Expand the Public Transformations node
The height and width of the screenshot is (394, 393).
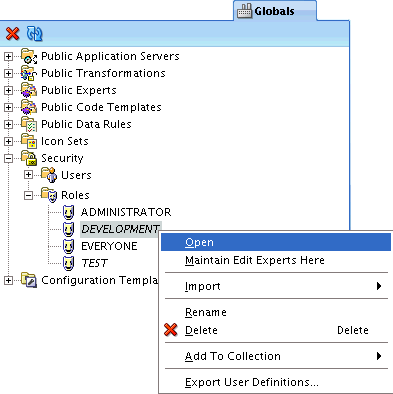pyautogui.click(x=8, y=73)
